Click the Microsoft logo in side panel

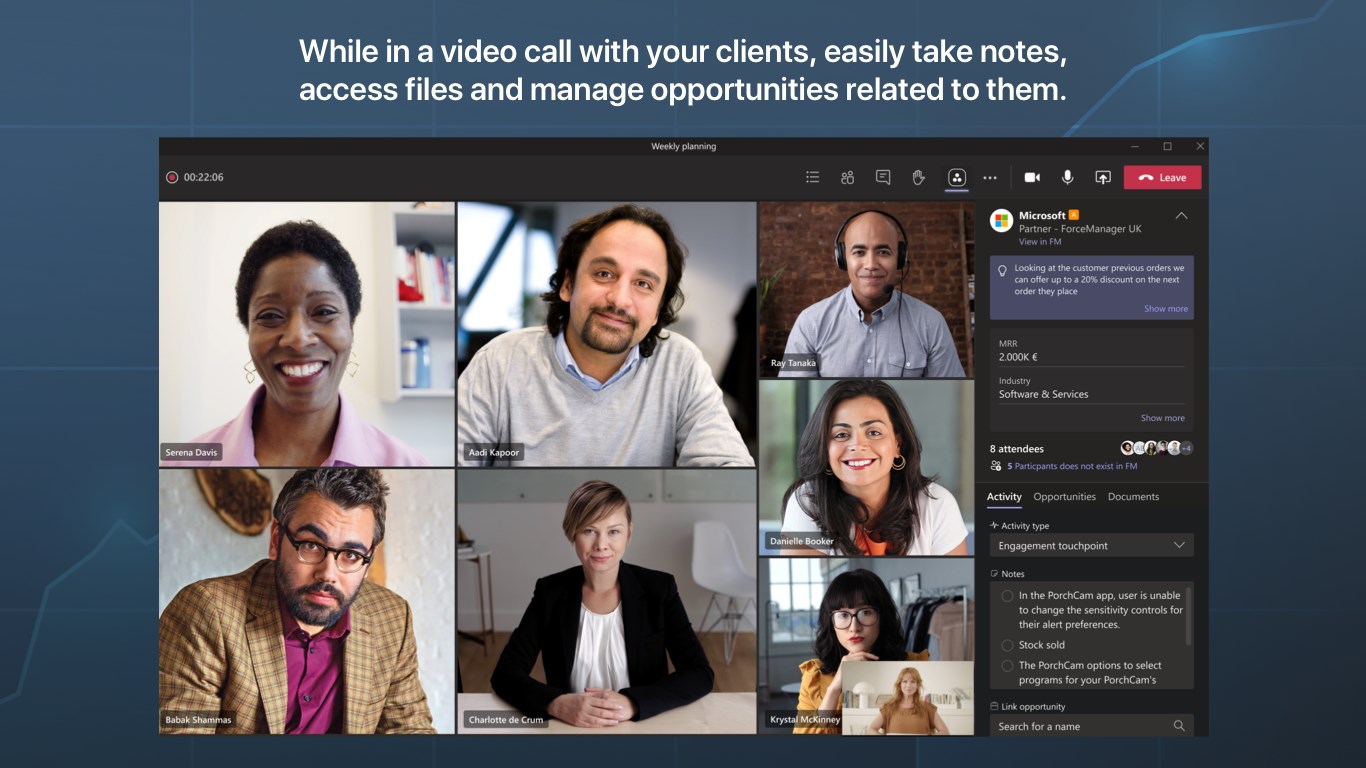pos(1001,221)
